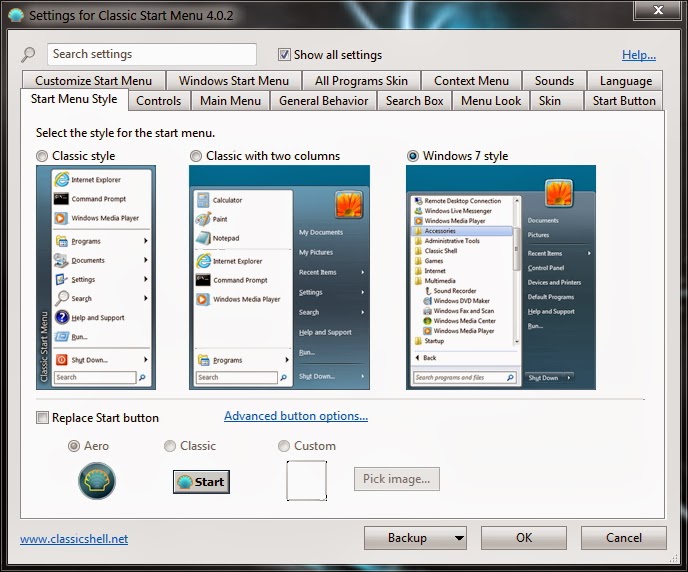This screenshot has width=688, height=572.
Task: Click the empty Custom button image box
Action: [307, 480]
